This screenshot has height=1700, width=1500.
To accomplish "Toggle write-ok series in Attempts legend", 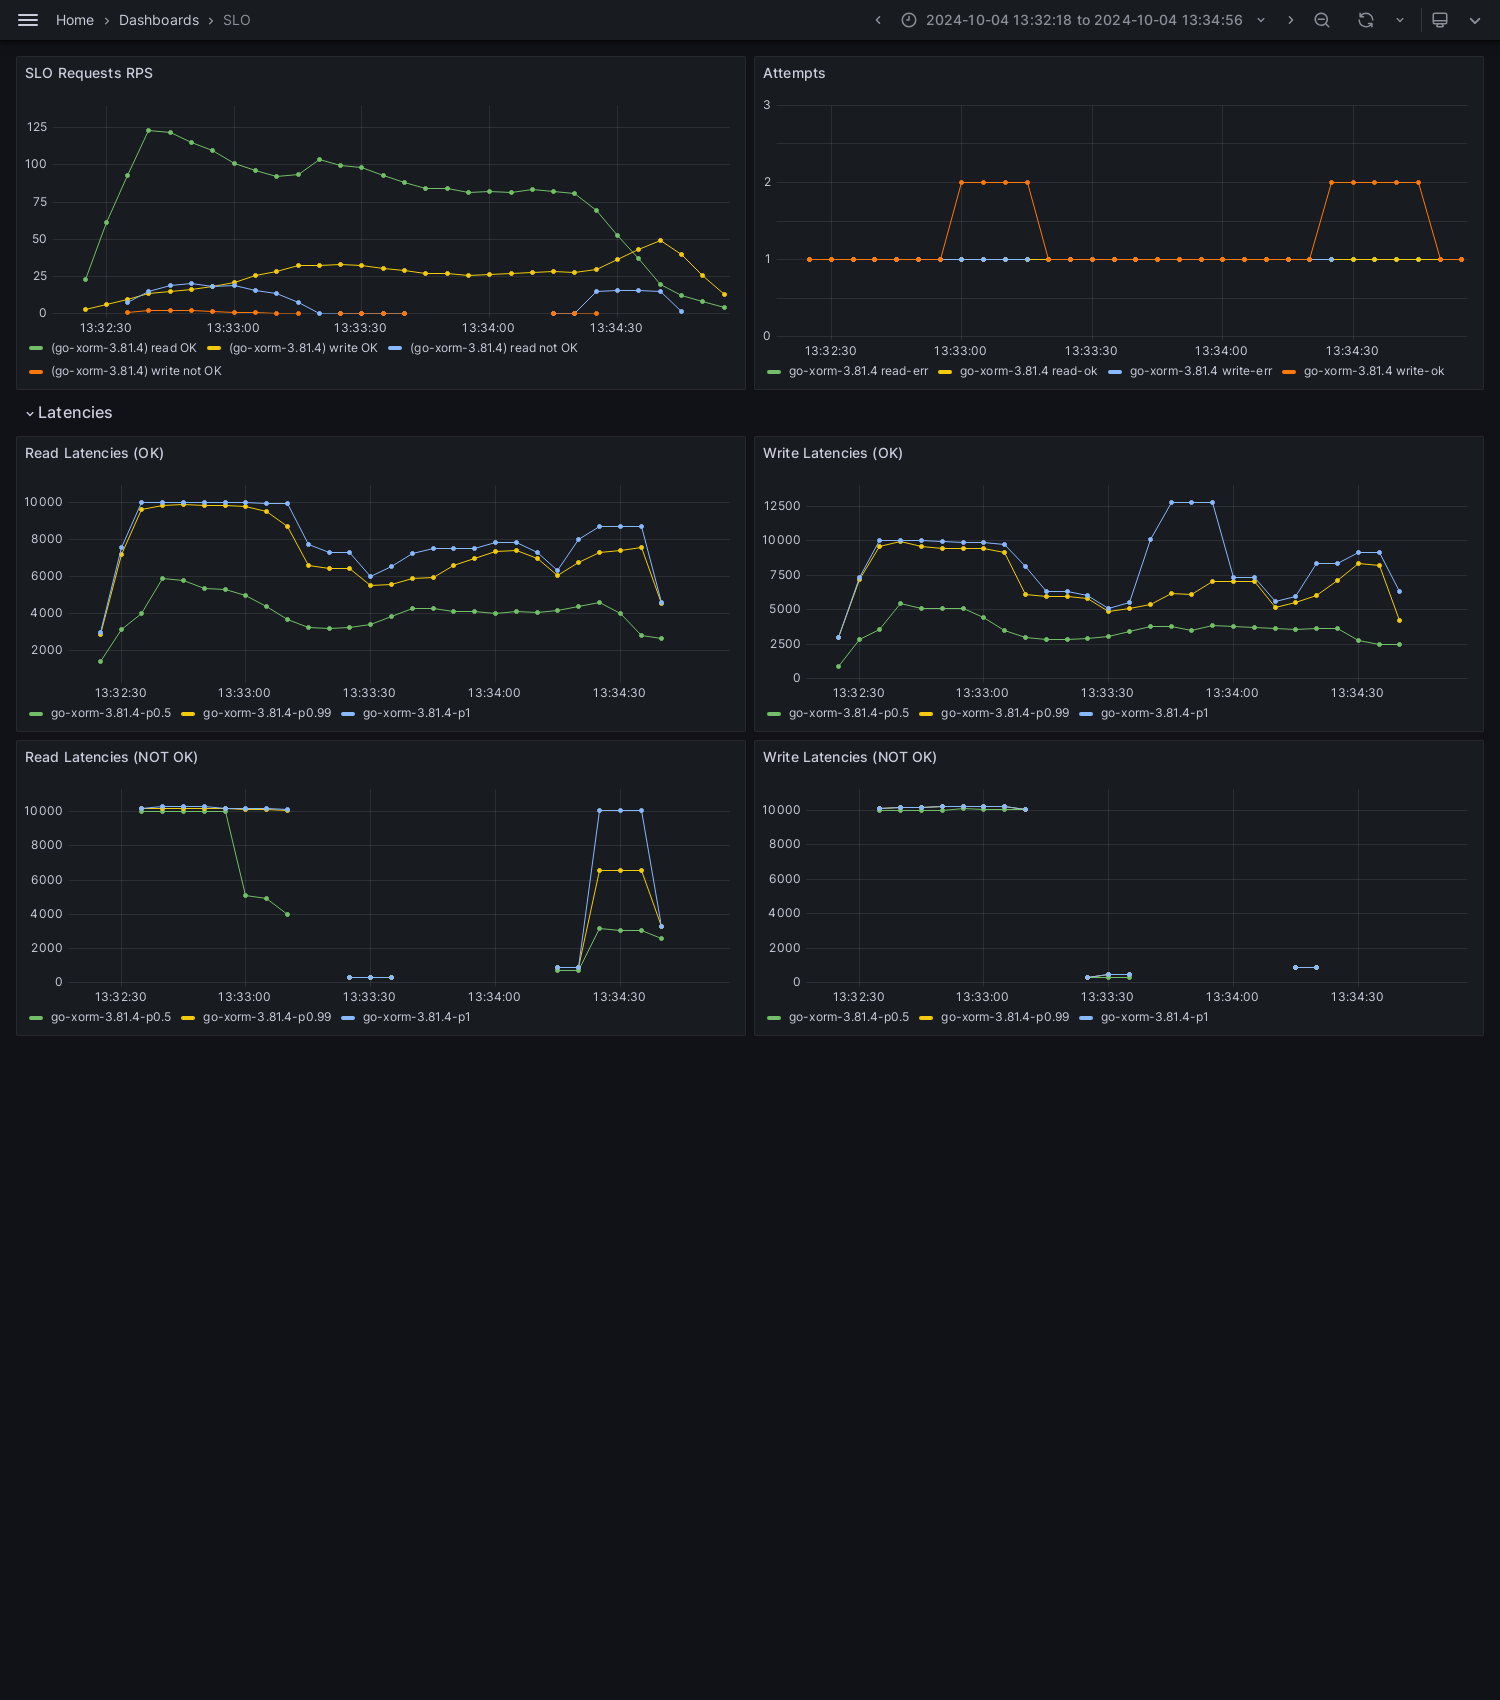I will [1374, 371].
